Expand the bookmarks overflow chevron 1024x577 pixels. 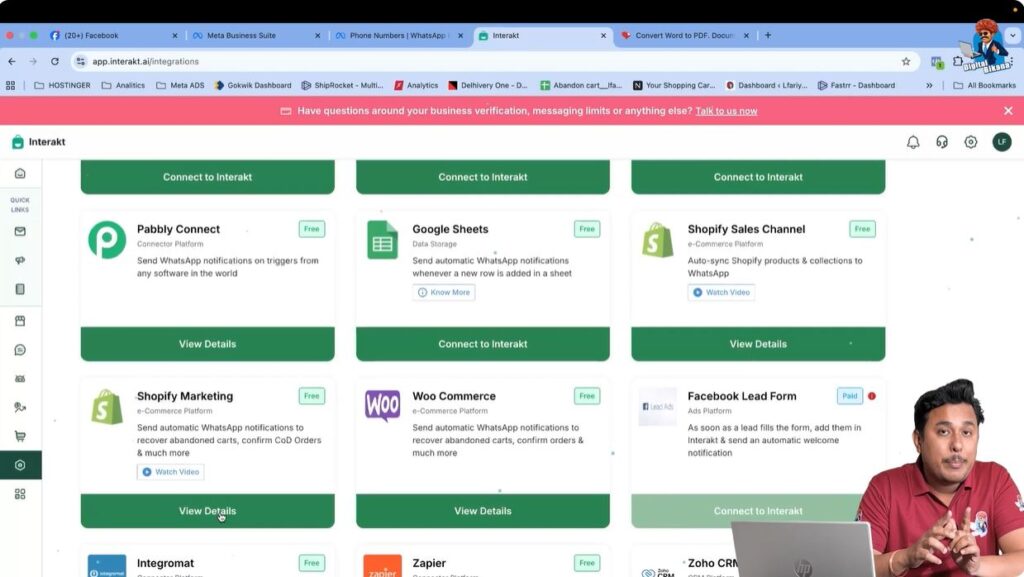tap(930, 85)
